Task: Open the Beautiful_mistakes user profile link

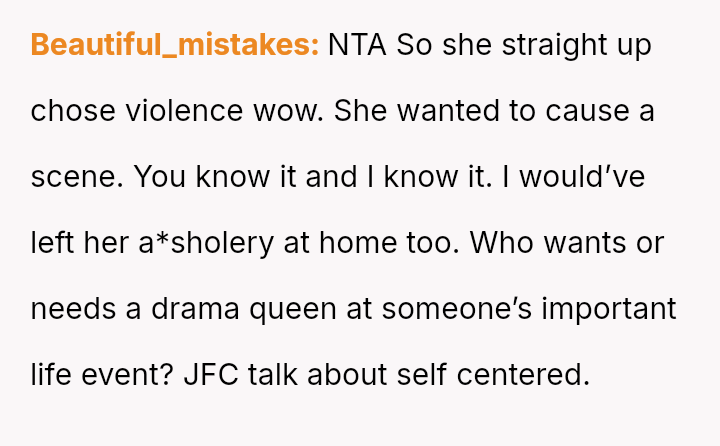Action: [x=175, y=45]
